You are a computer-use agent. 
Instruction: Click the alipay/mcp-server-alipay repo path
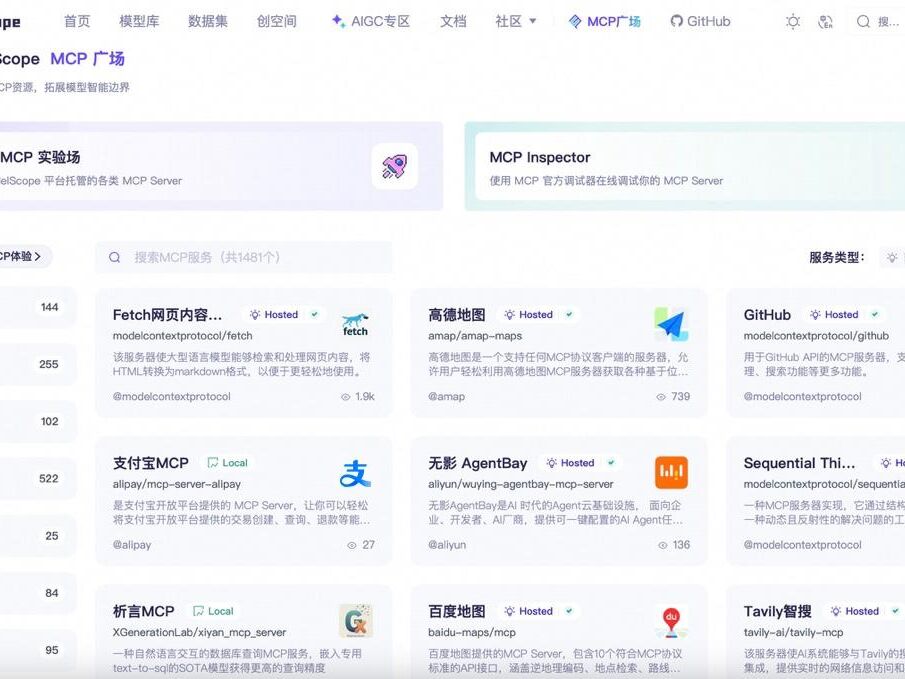coord(177,484)
